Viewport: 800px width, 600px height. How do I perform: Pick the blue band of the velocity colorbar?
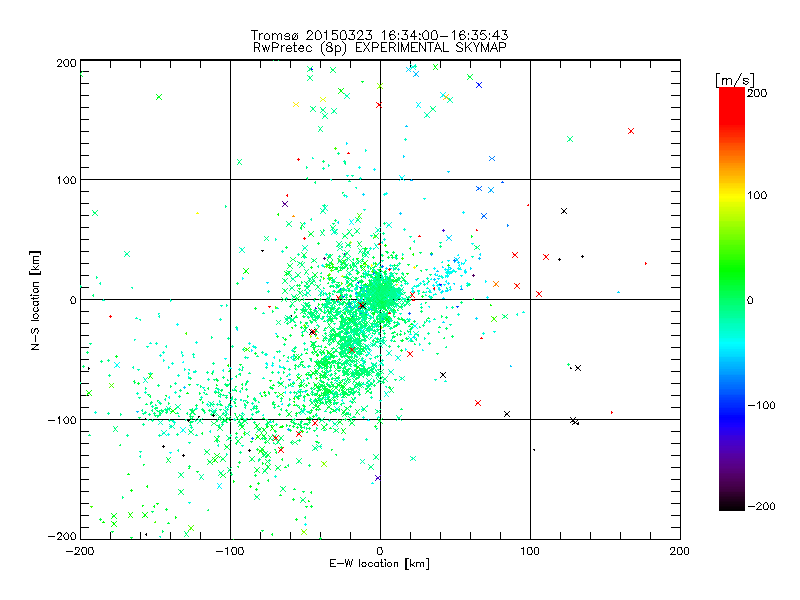(x=732, y=416)
